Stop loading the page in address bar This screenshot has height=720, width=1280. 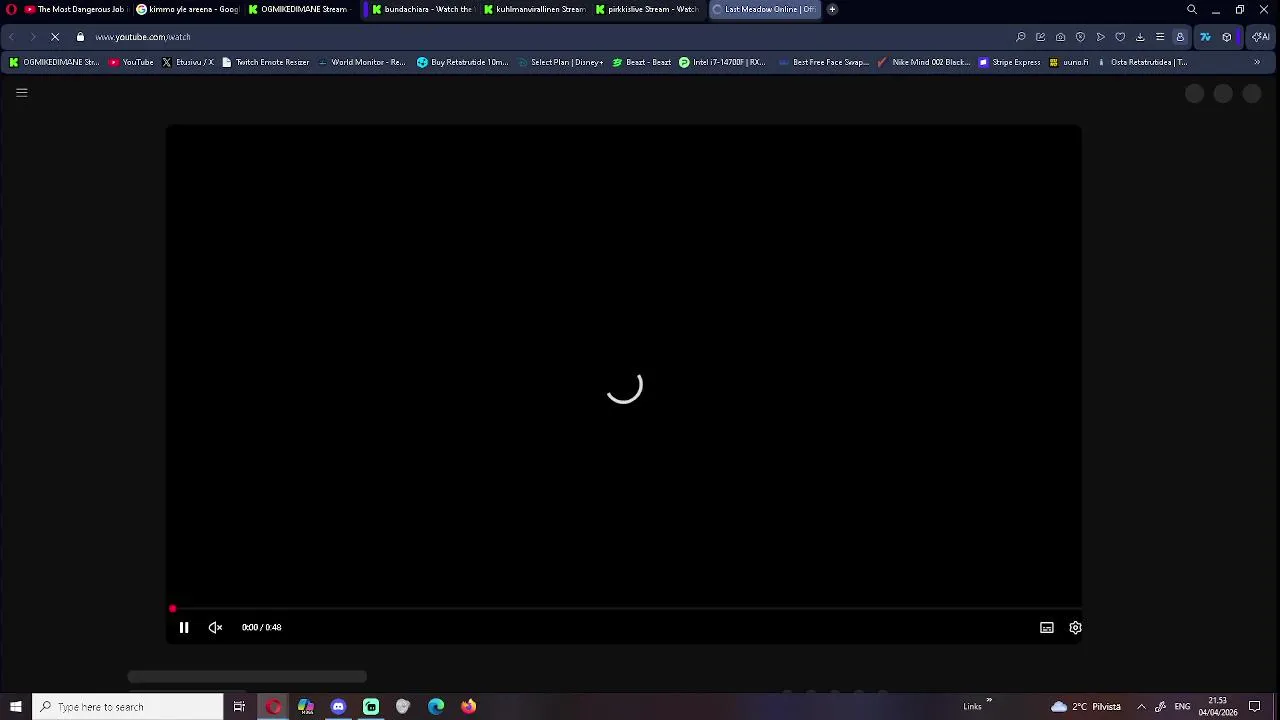[x=55, y=37]
